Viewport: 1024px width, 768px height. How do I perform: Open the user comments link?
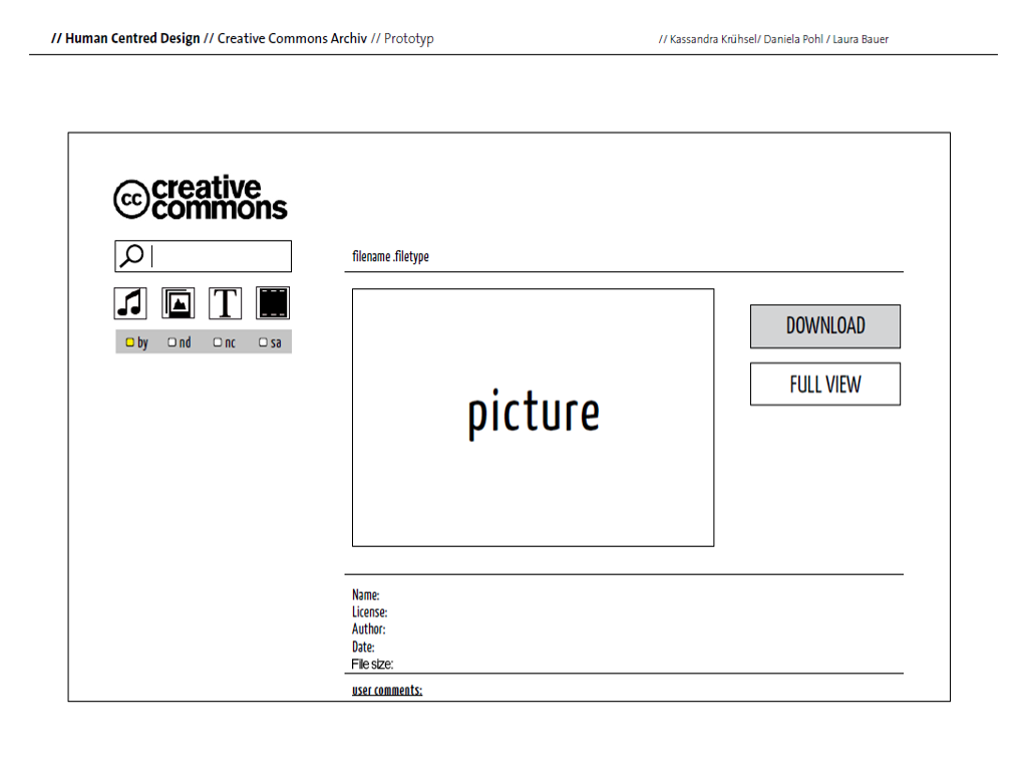pyautogui.click(x=387, y=690)
